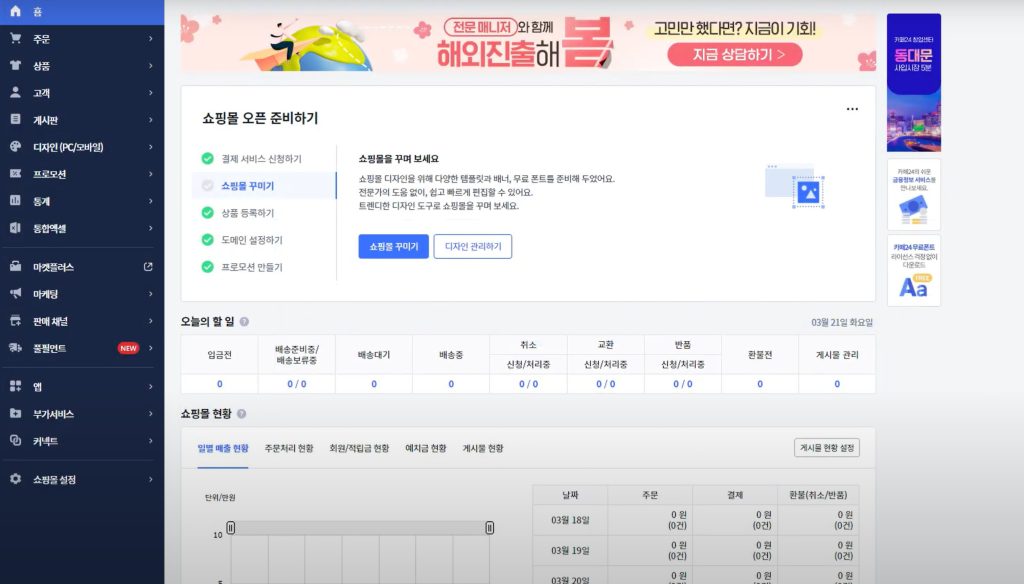Click the 디자인 palette icon in sidebar
1024x584 pixels.
tap(15, 147)
